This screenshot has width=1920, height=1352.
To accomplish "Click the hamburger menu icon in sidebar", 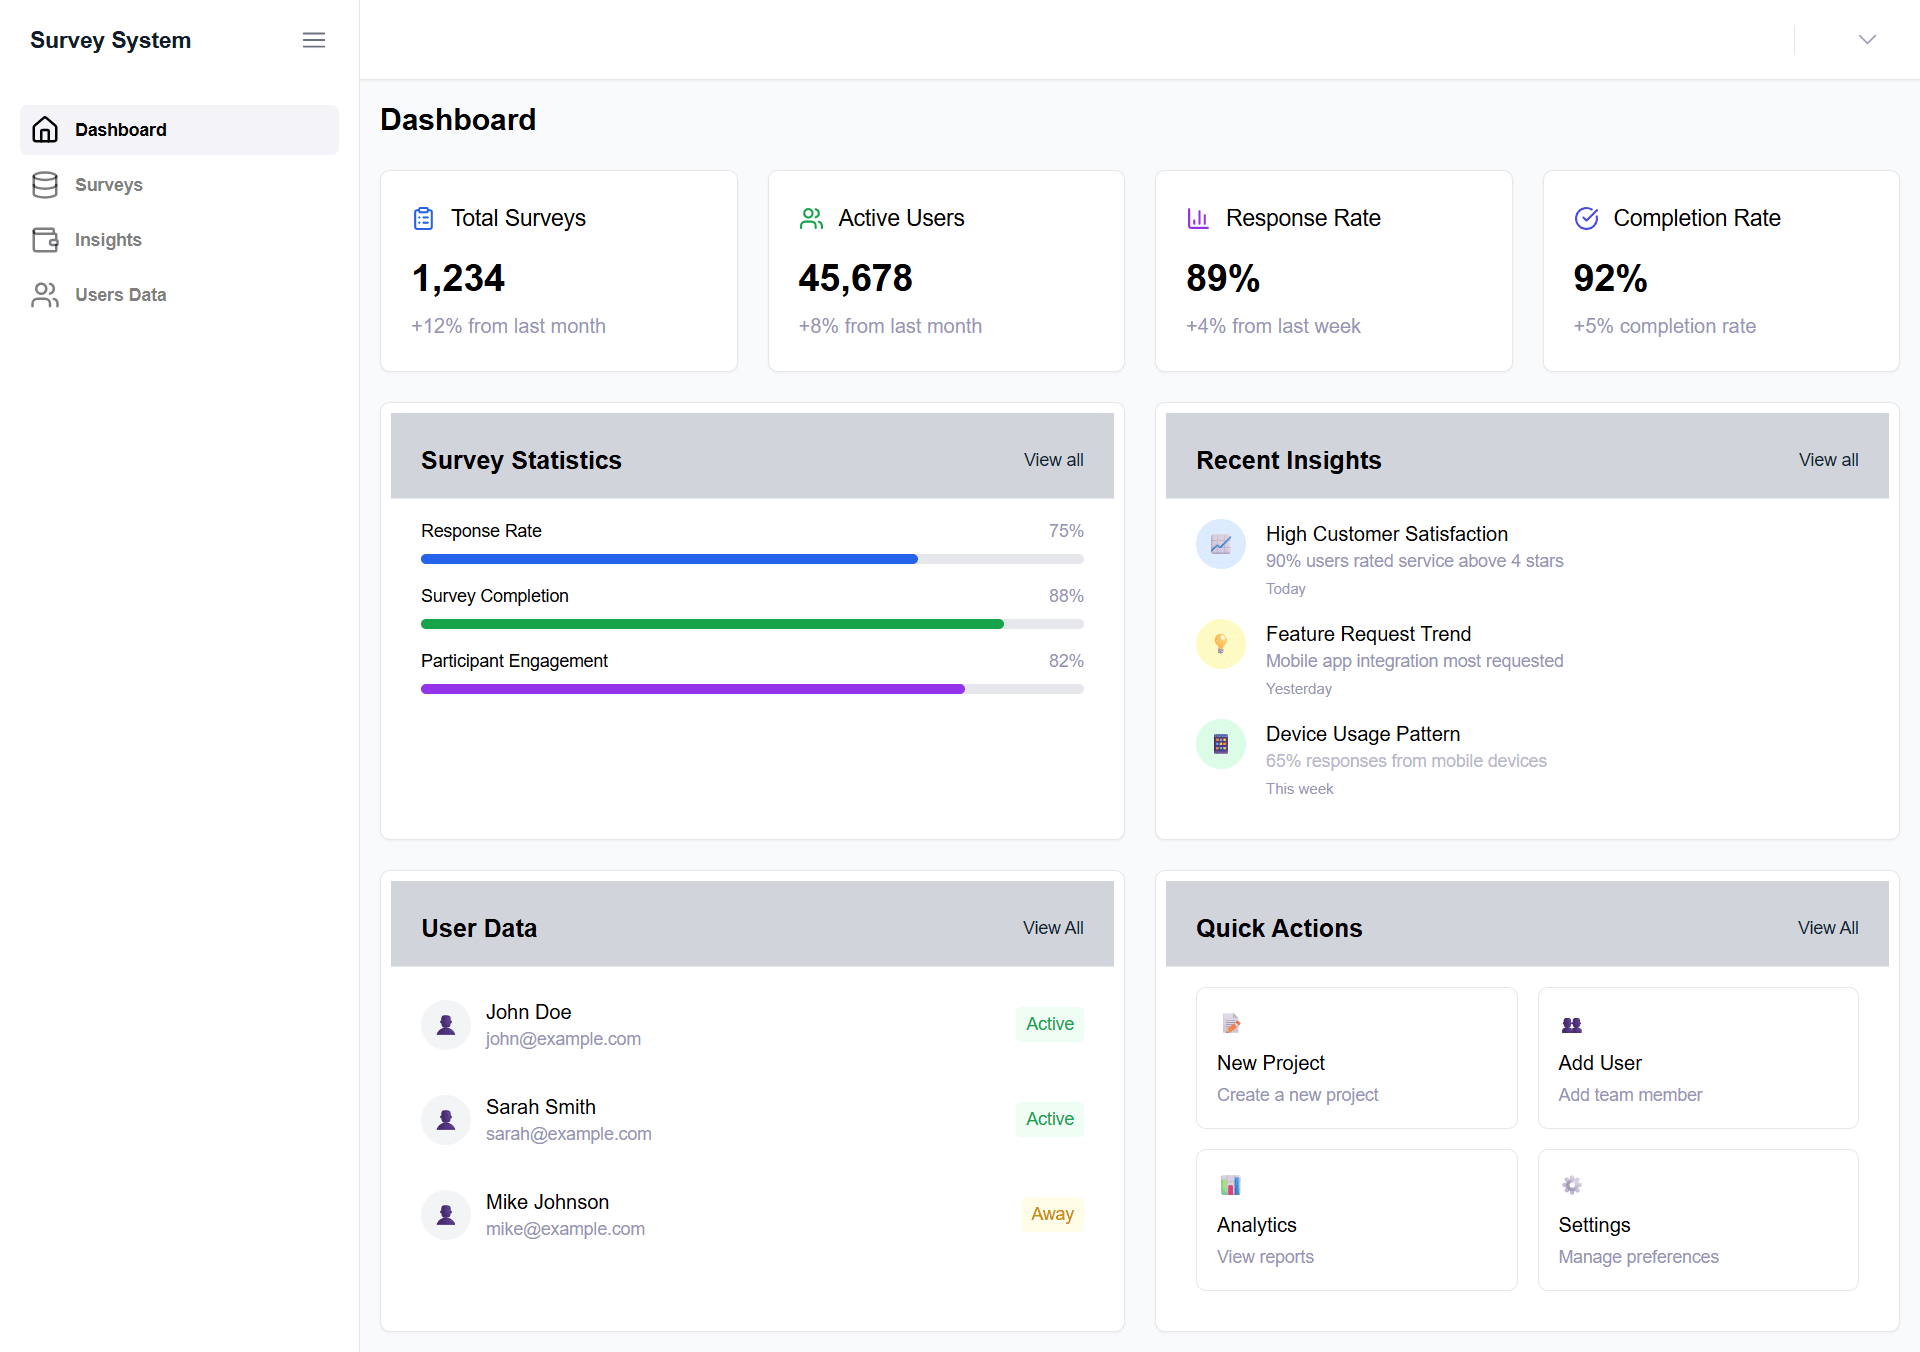I will (x=314, y=40).
